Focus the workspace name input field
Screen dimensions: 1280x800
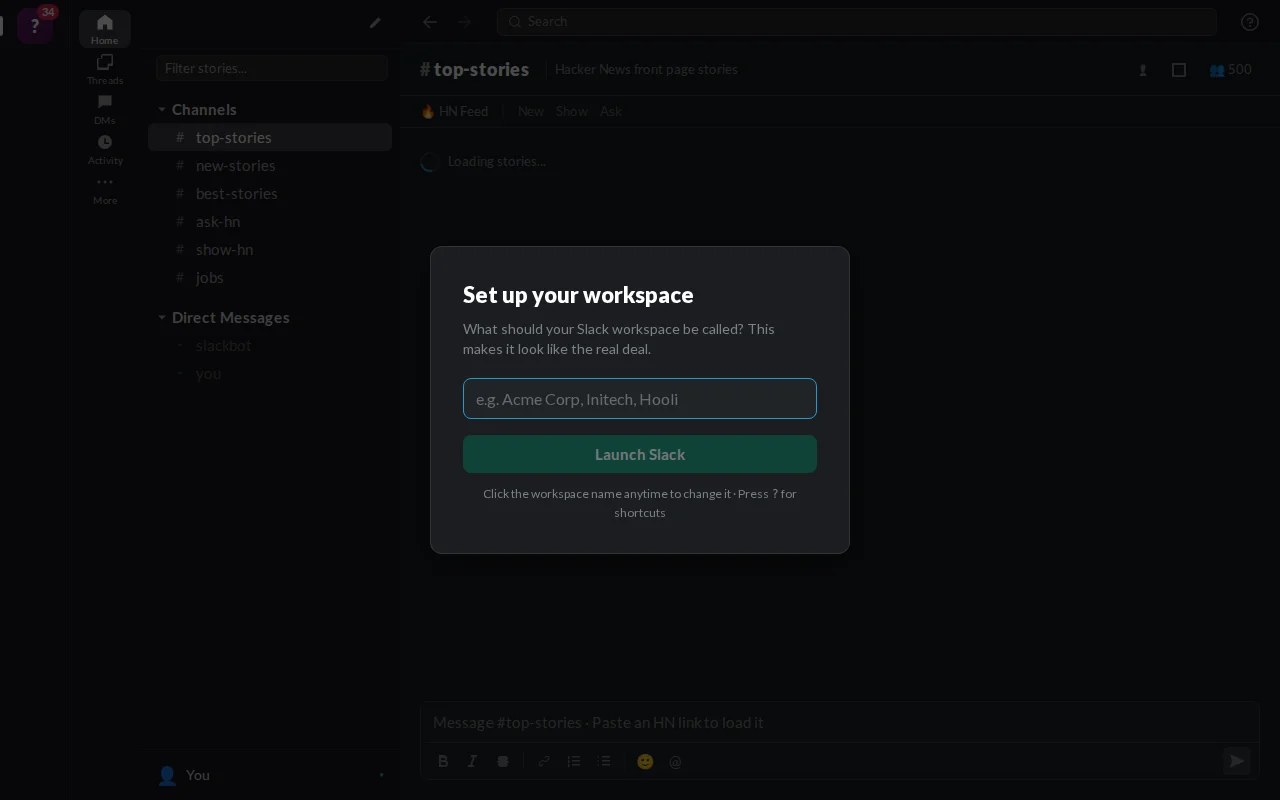pyautogui.click(x=640, y=398)
